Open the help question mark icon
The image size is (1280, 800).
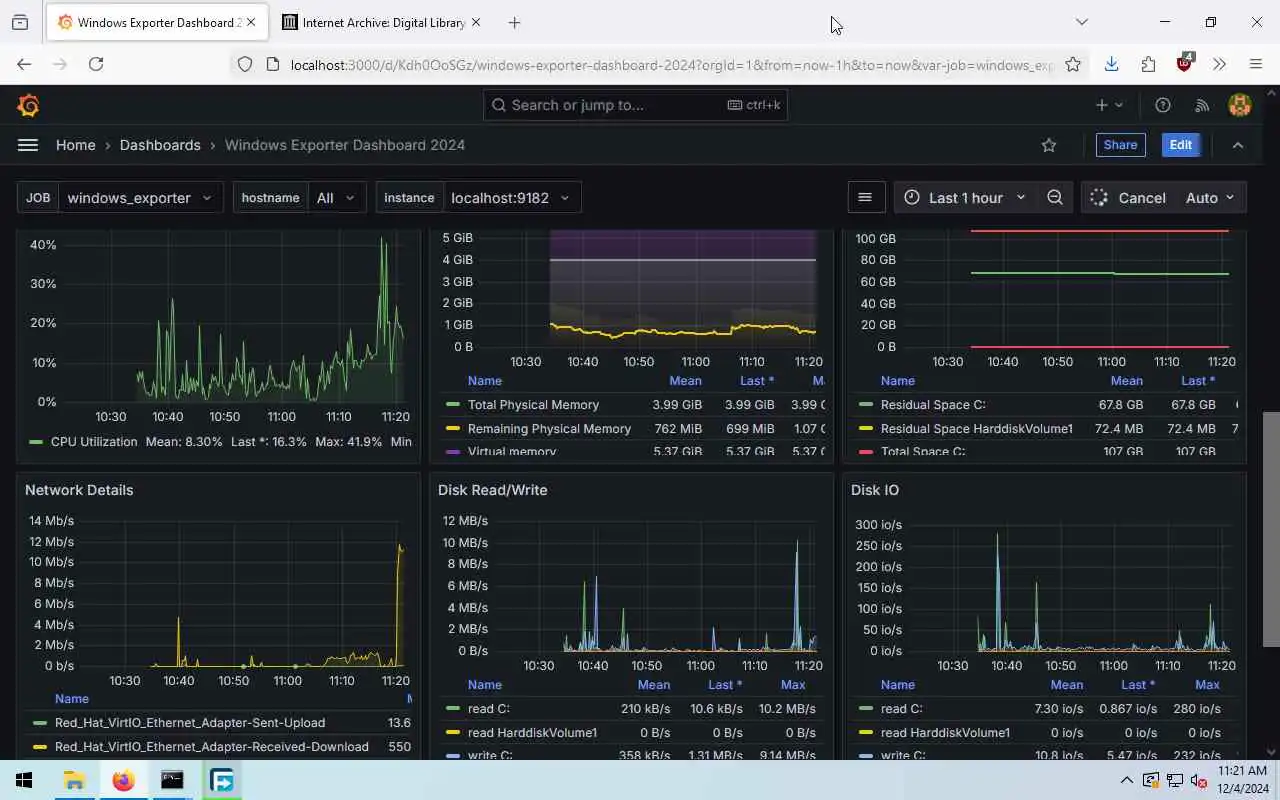coord(1163,105)
